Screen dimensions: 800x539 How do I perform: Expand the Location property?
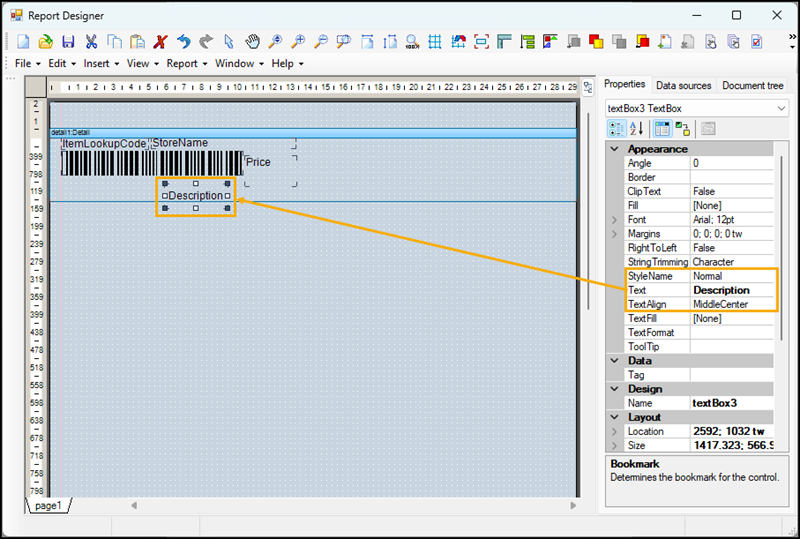tap(614, 431)
